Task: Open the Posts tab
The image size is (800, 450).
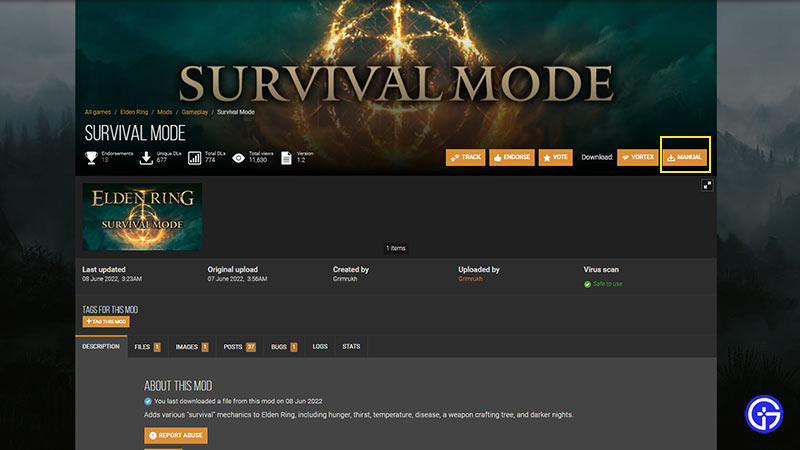Action: click(239, 347)
